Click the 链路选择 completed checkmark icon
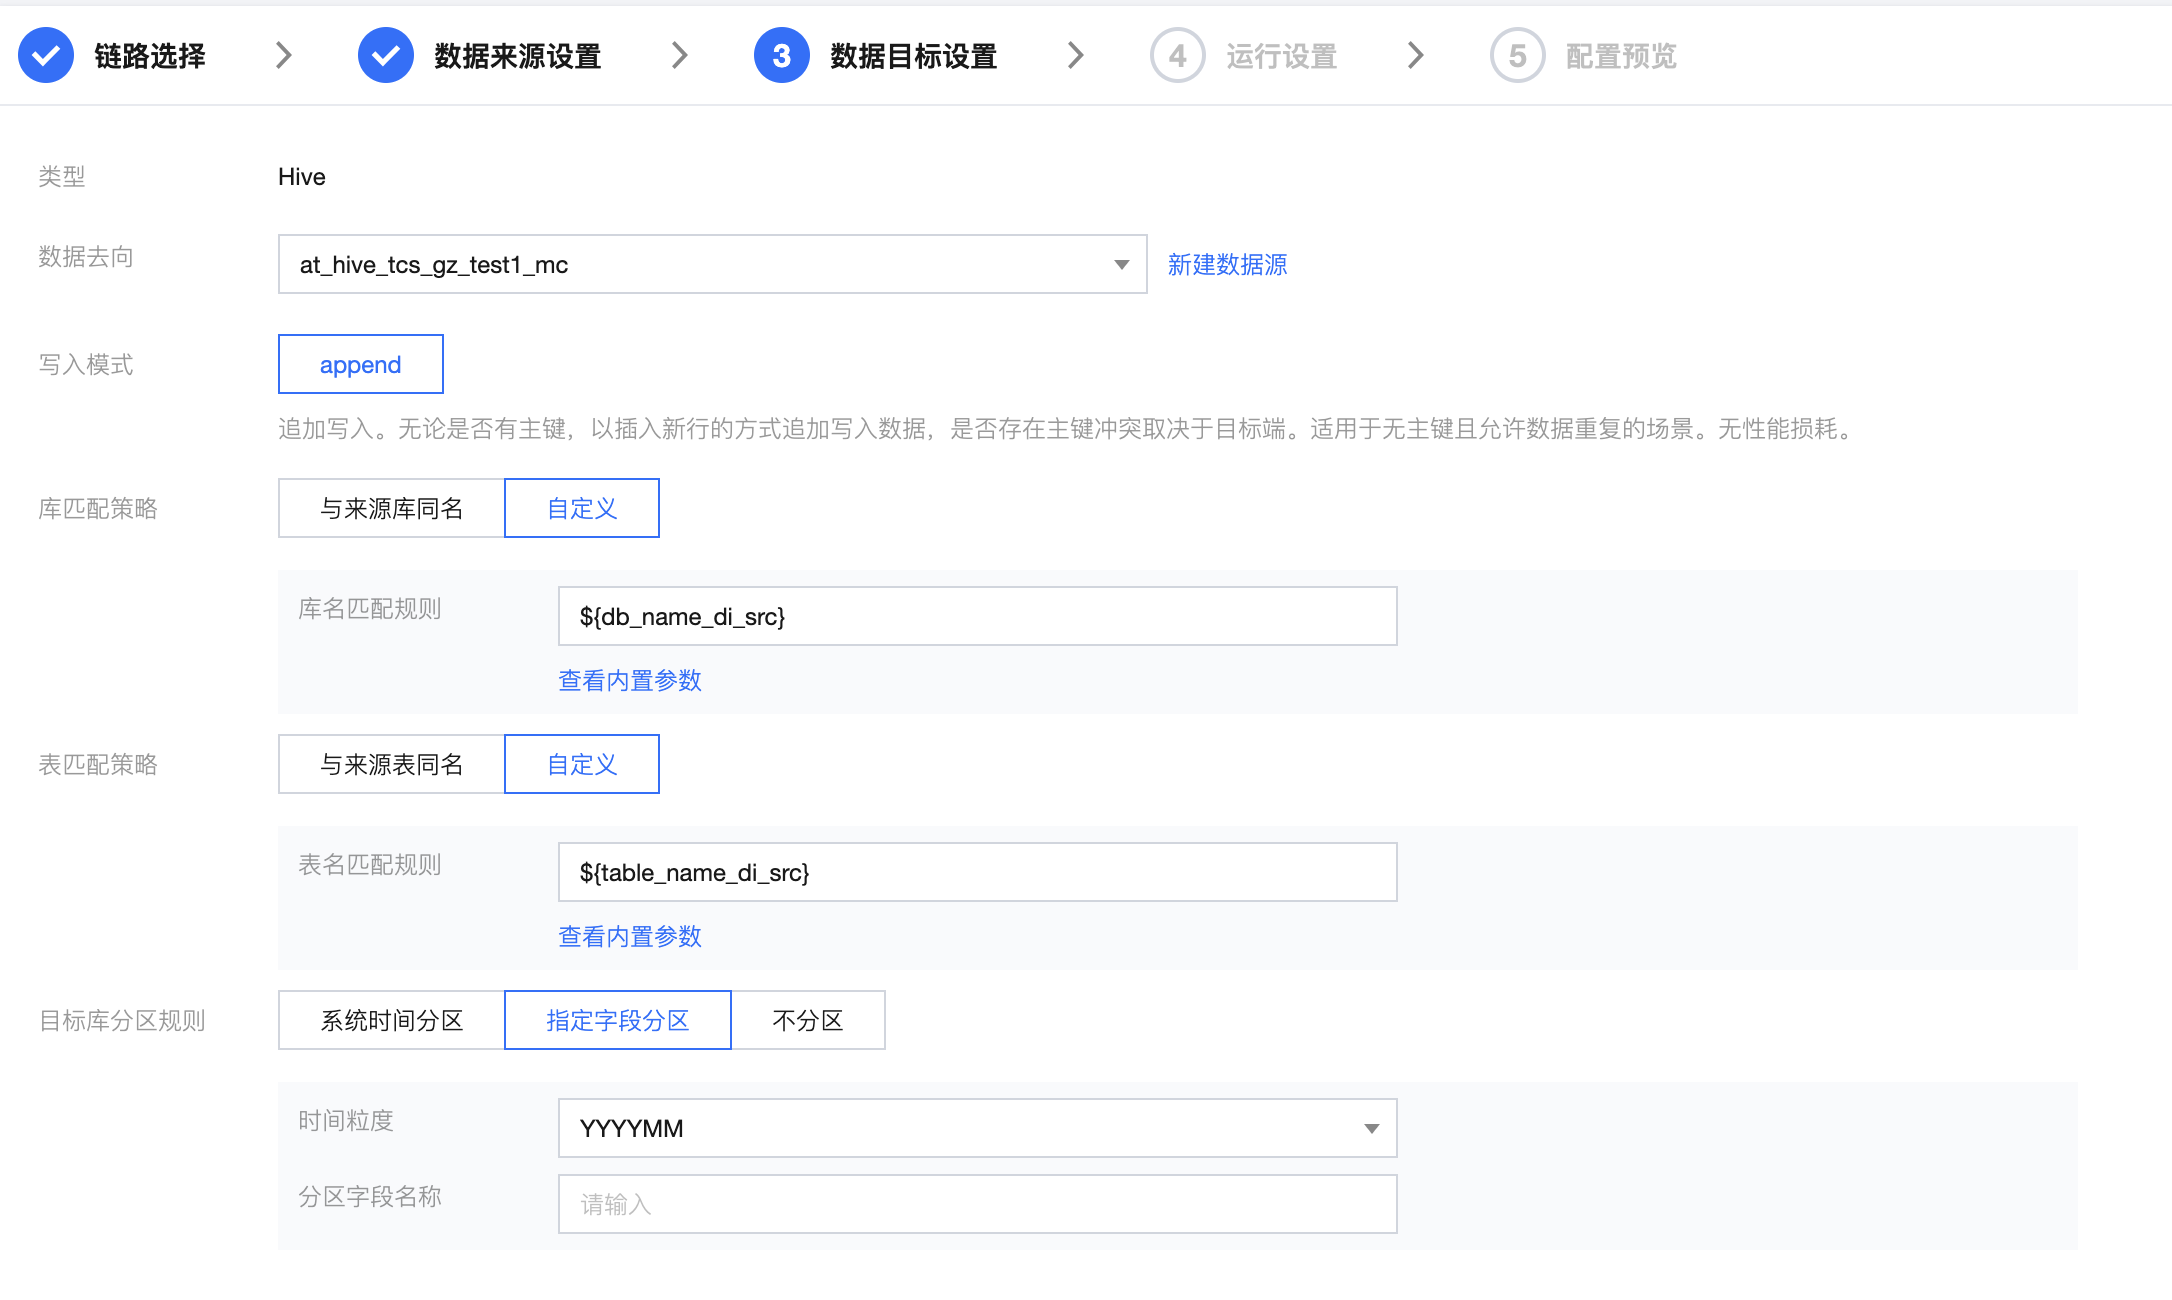The image size is (2172, 1300). click(46, 56)
